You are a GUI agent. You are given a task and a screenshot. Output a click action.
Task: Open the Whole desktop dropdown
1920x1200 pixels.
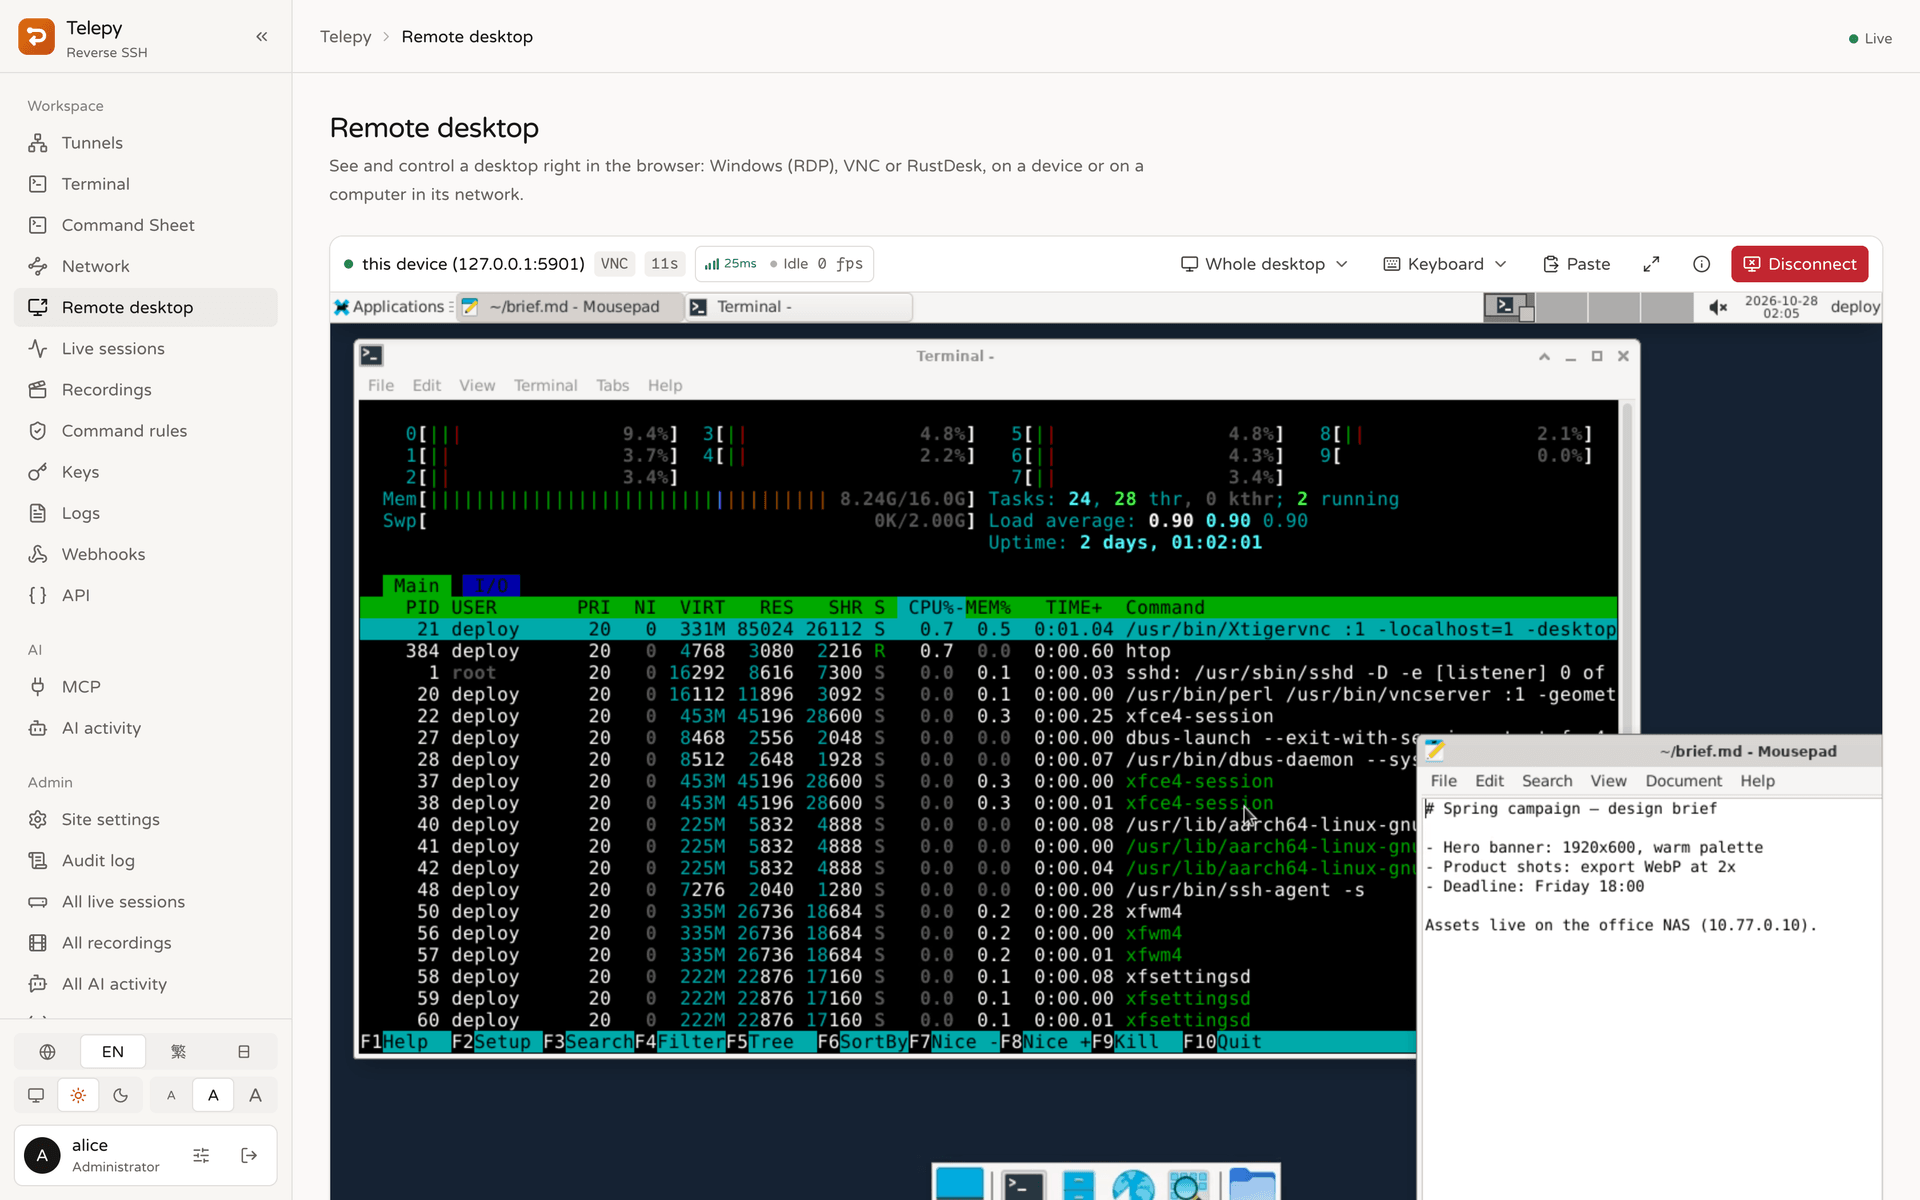(x=1264, y=264)
